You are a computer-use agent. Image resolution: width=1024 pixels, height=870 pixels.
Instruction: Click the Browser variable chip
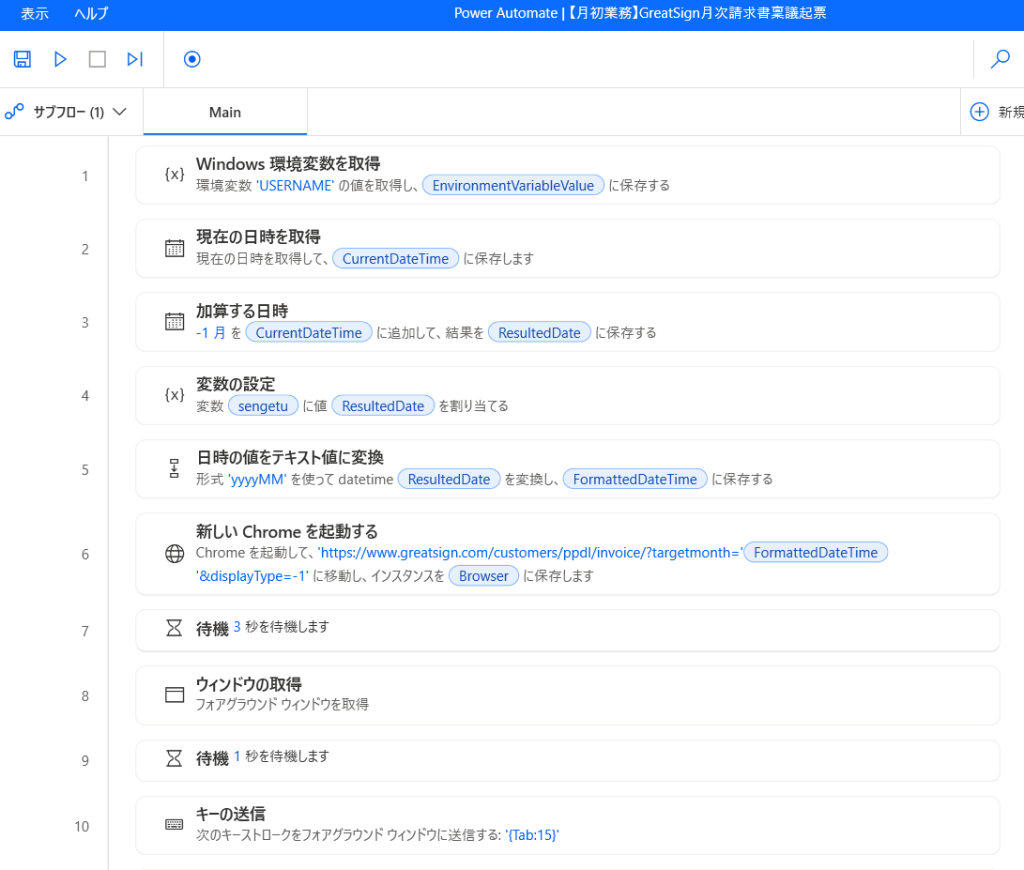pos(484,576)
